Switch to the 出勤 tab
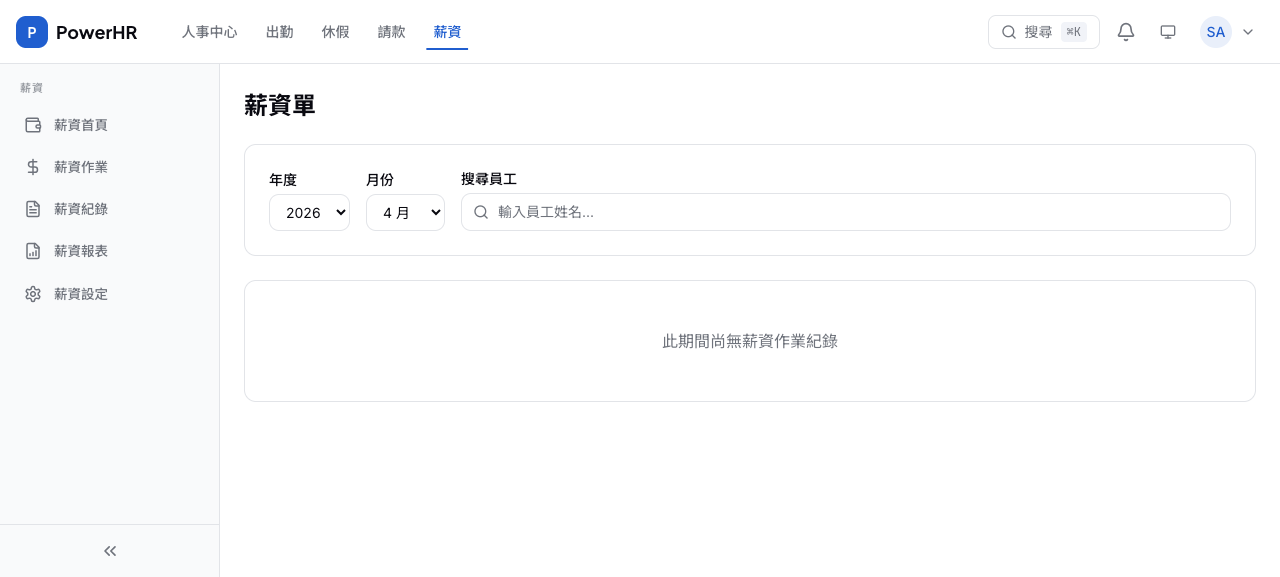Image resolution: width=1280 pixels, height=577 pixels. coord(279,32)
